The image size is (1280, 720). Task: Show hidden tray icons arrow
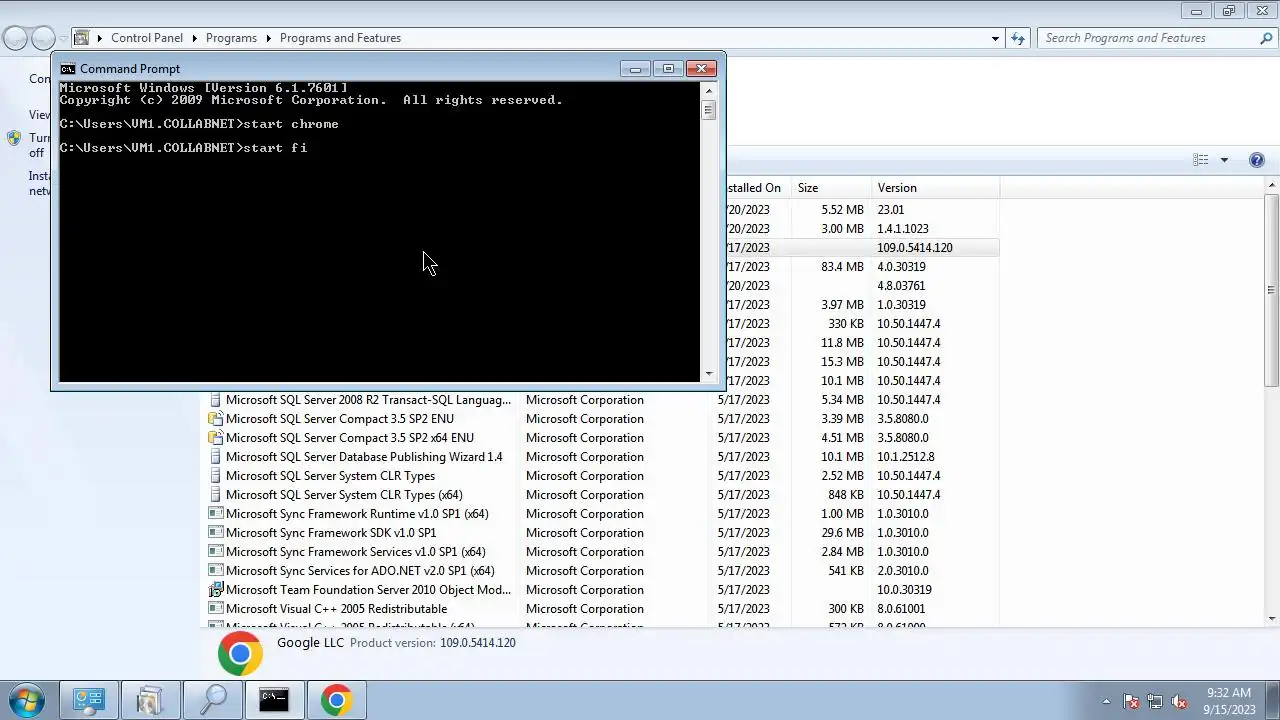[1106, 702]
